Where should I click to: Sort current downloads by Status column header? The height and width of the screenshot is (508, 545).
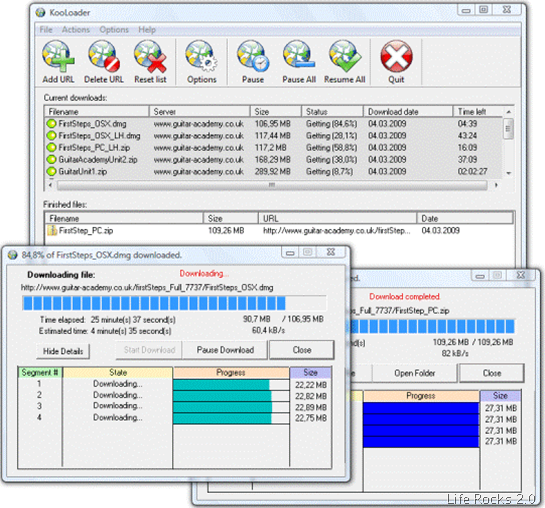coord(332,112)
